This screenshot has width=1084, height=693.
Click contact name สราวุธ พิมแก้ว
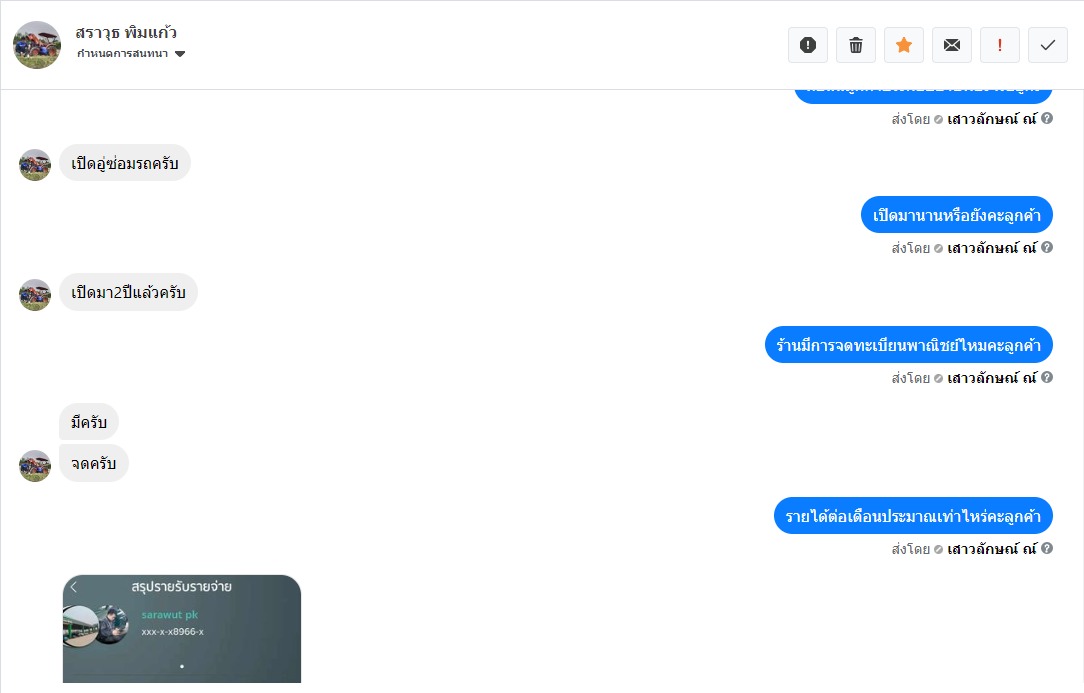click(x=126, y=33)
